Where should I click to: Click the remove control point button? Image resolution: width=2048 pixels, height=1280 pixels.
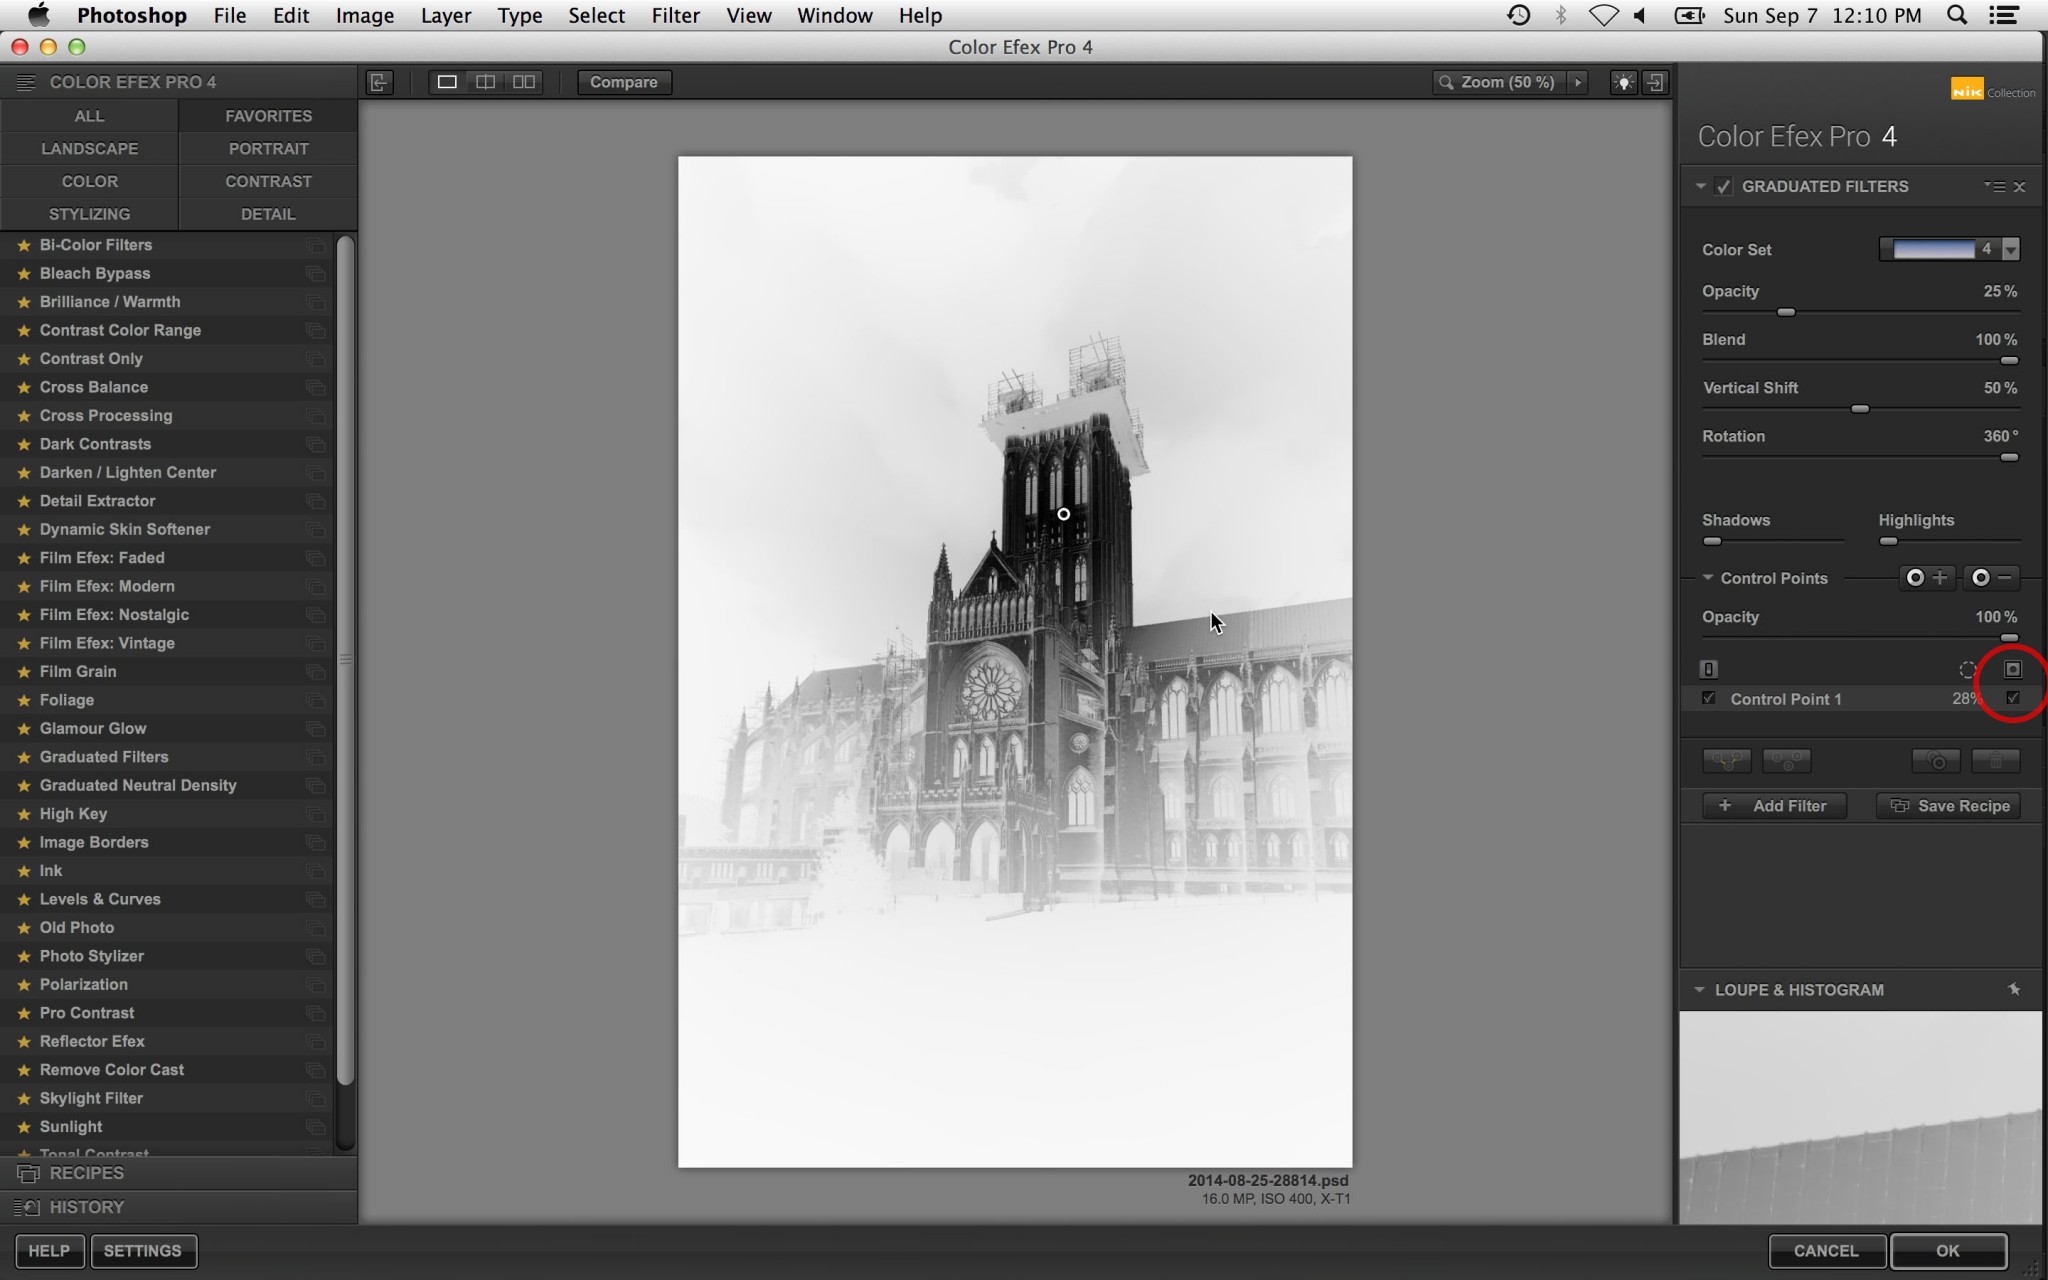[1992, 578]
